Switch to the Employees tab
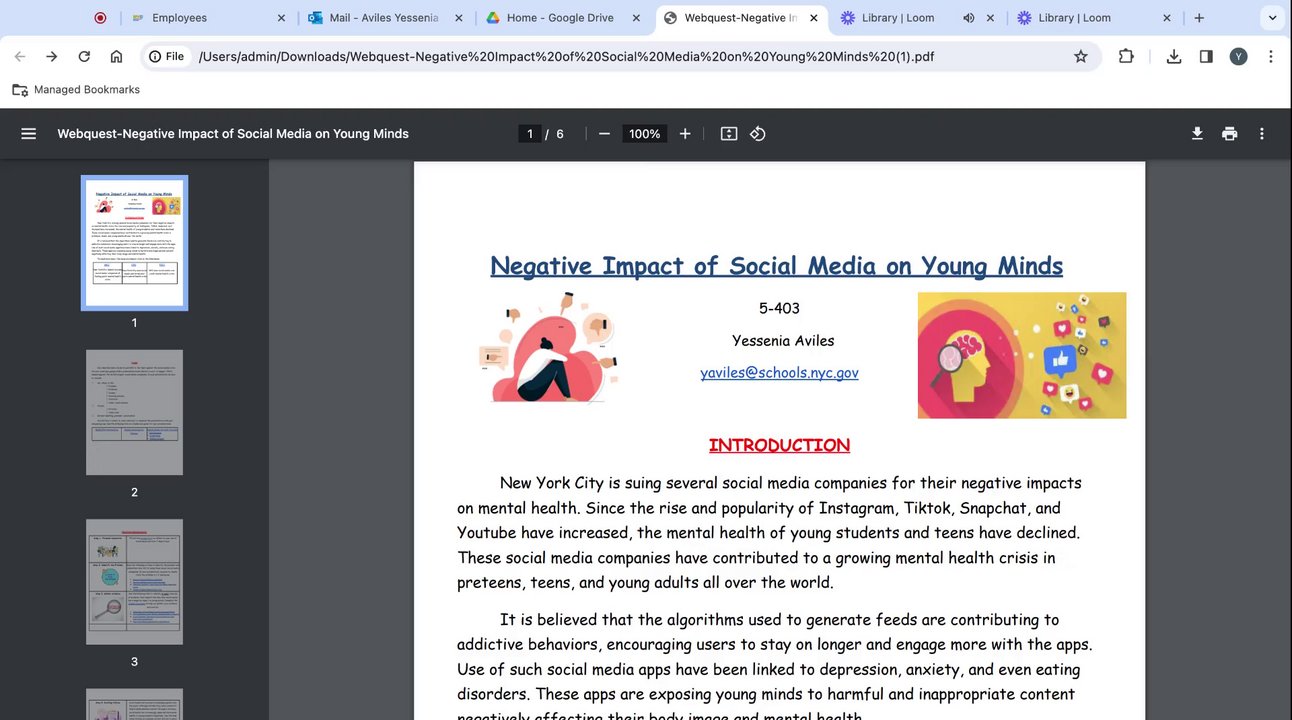Image resolution: width=1292 pixels, height=720 pixels. [208, 18]
